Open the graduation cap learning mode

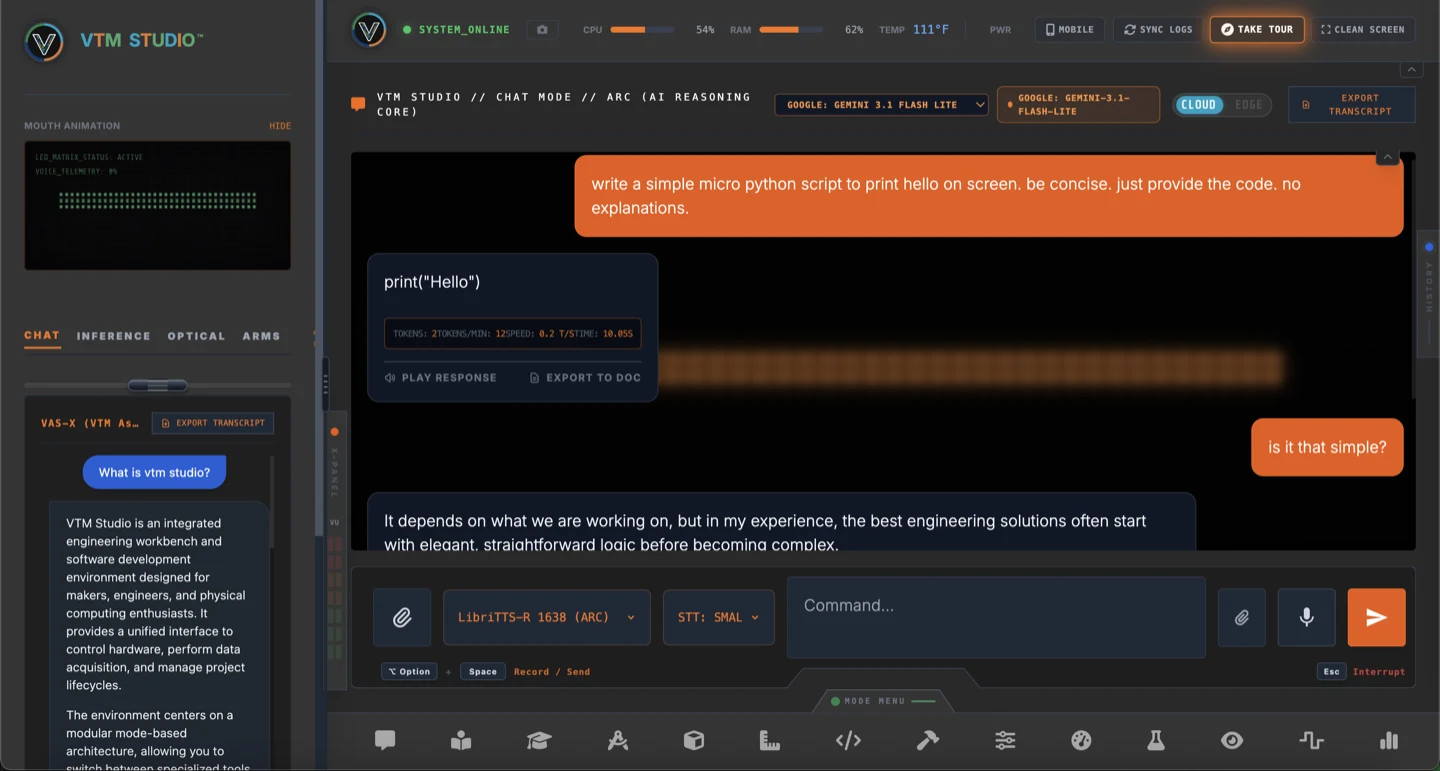coord(539,740)
